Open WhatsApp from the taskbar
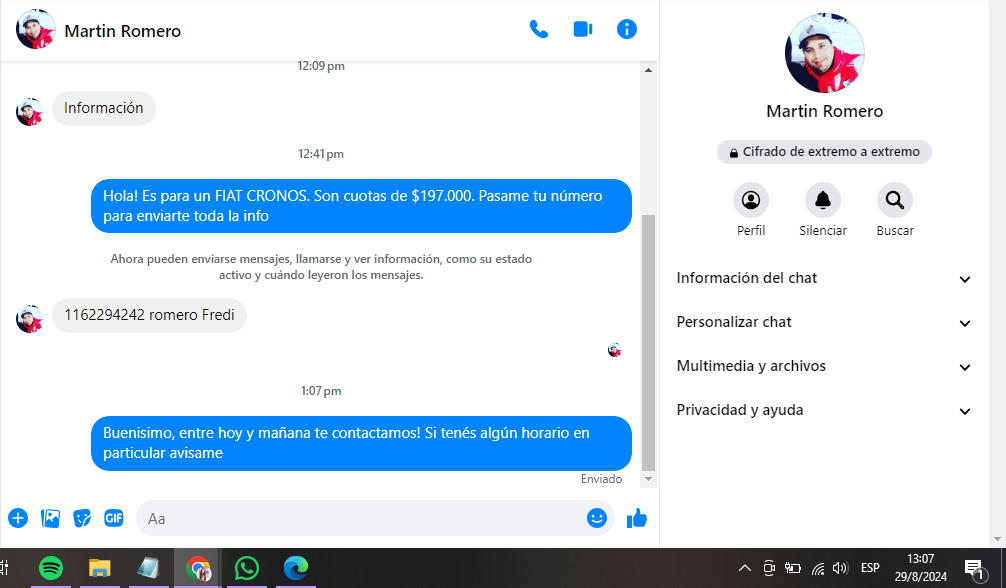The height and width of the screenshot is (588, 1006). (246, 568)
